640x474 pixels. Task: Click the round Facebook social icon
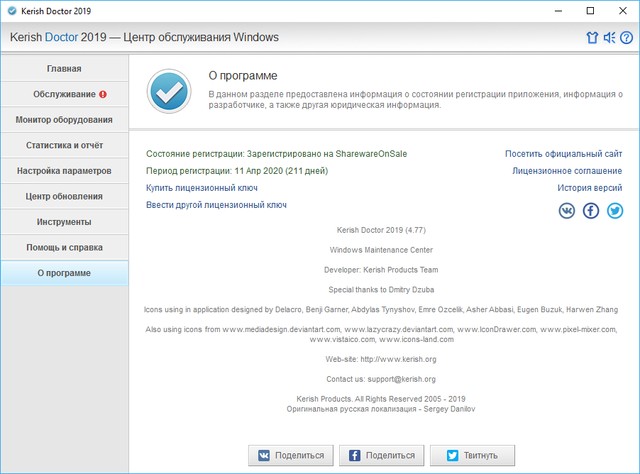(591, 210)
